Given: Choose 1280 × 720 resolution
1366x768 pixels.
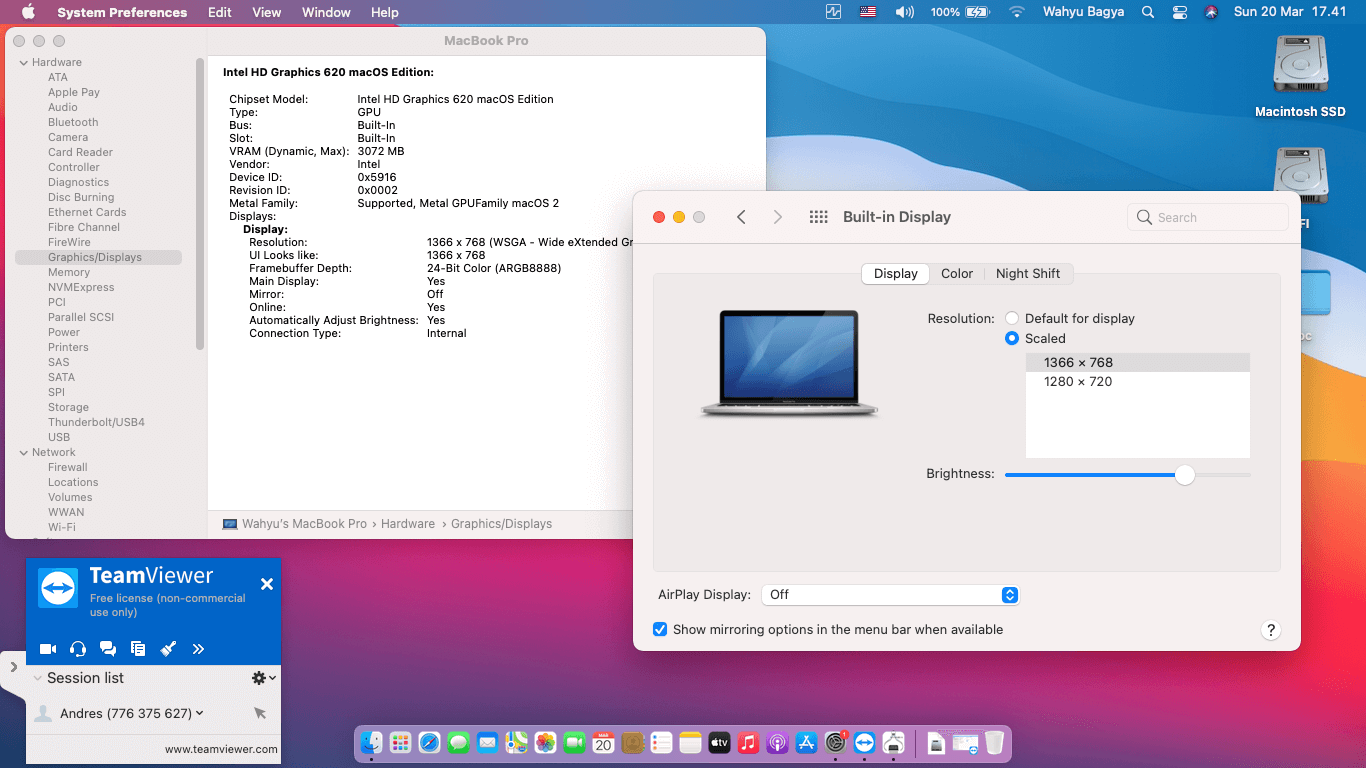Looking at the screenshot, I should coord(1138,381).
